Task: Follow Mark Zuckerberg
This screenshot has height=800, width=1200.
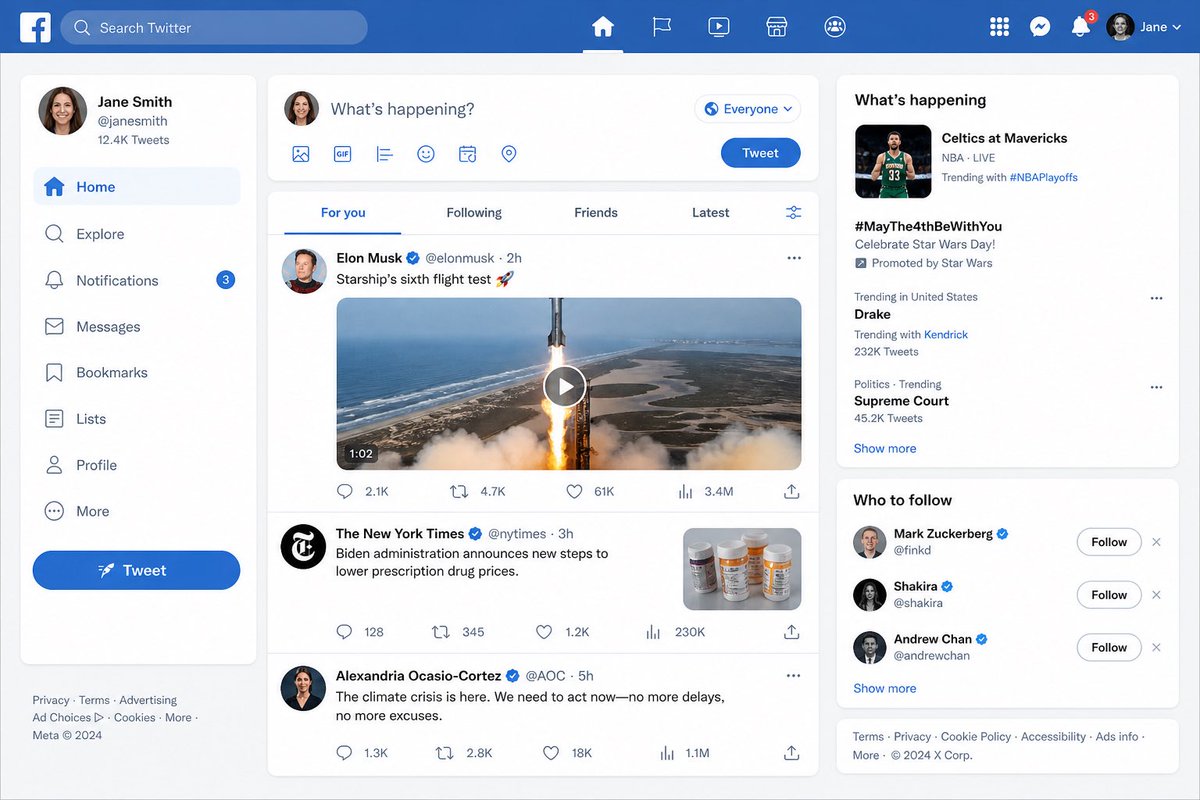Action: [1109, 542]
